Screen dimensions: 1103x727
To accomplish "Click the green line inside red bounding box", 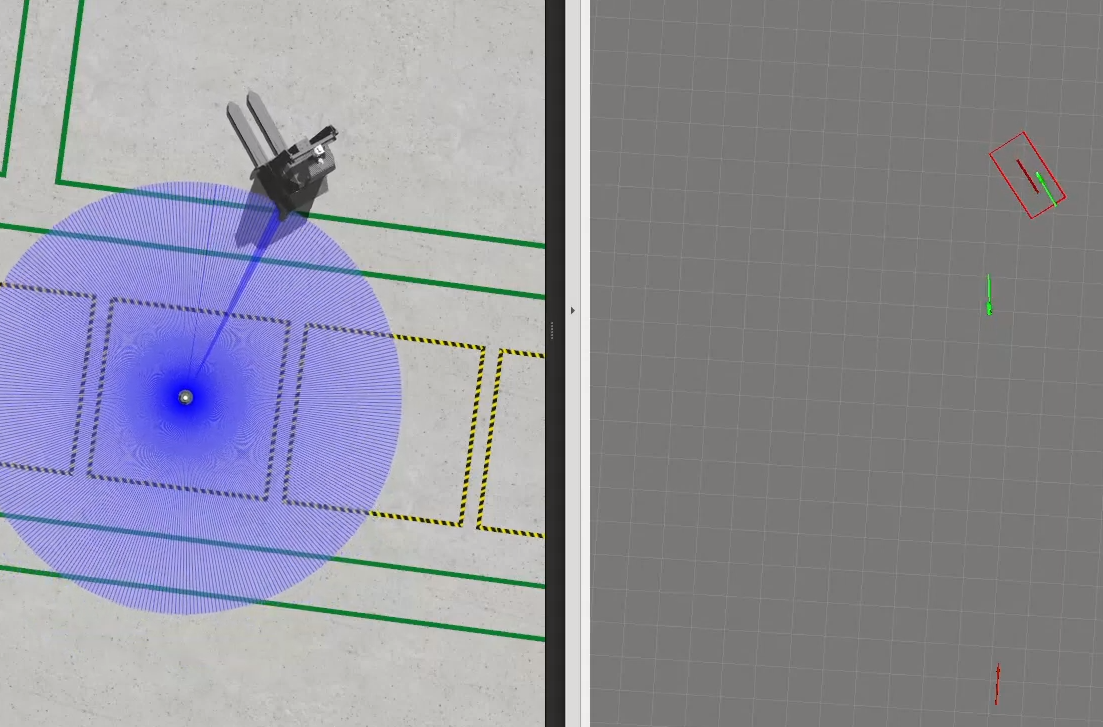I will (x=1046, y=189).
